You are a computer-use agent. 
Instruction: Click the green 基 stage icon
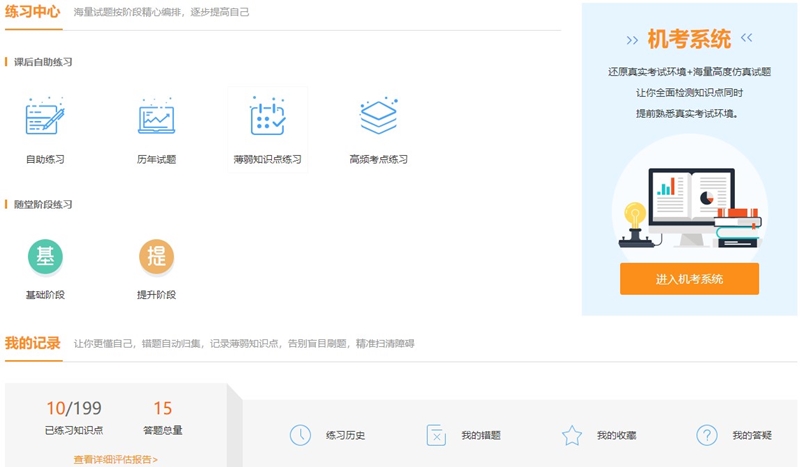(x=45, y=256)
